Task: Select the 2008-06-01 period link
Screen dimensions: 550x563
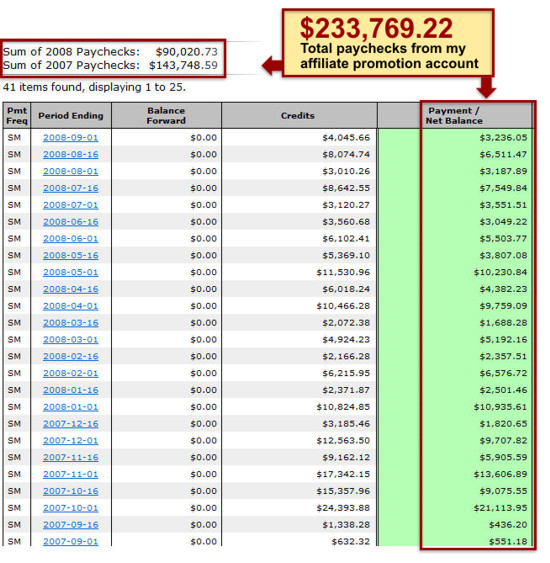Action: [70, 238]
